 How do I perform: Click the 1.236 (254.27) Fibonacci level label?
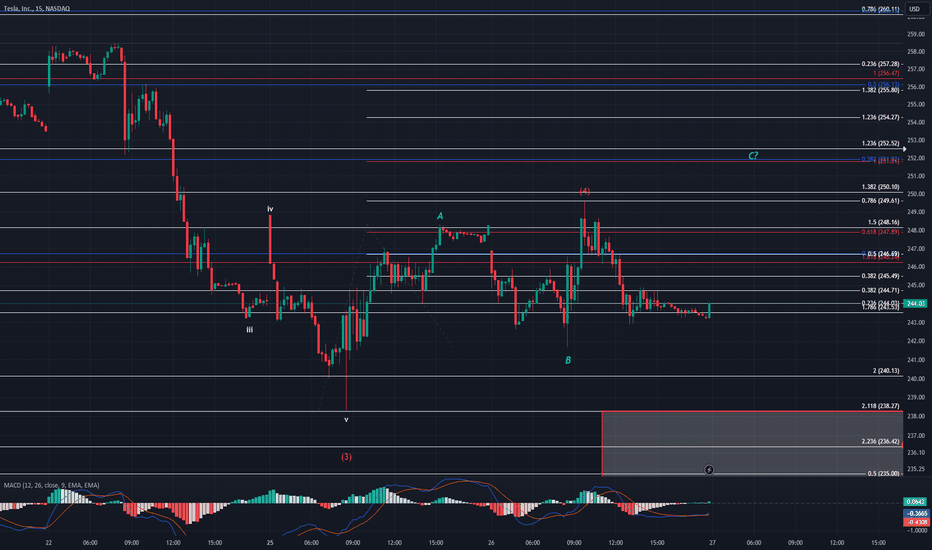[x=880, y=117]
